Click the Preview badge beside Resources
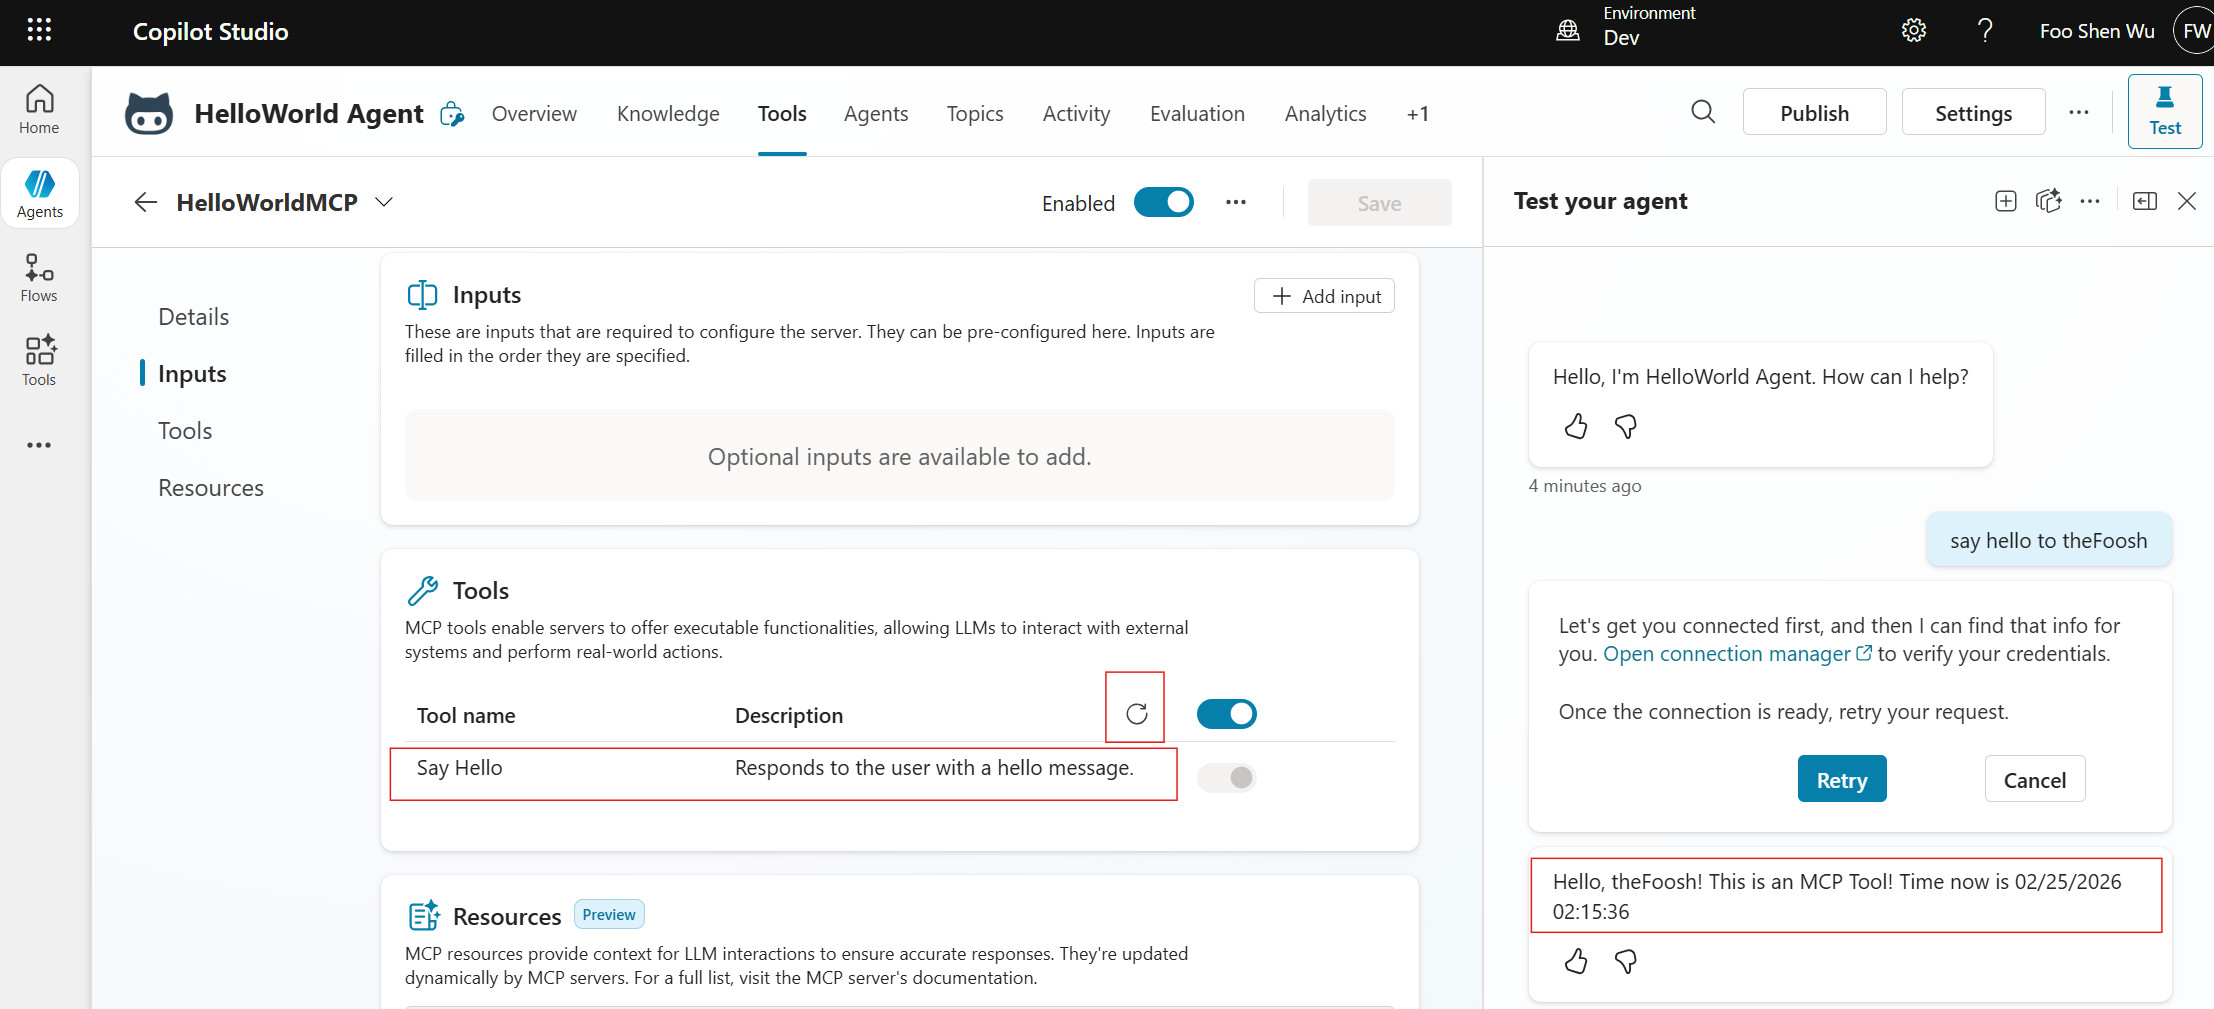Screen dimensions: 2214x1009 point(609,915)
